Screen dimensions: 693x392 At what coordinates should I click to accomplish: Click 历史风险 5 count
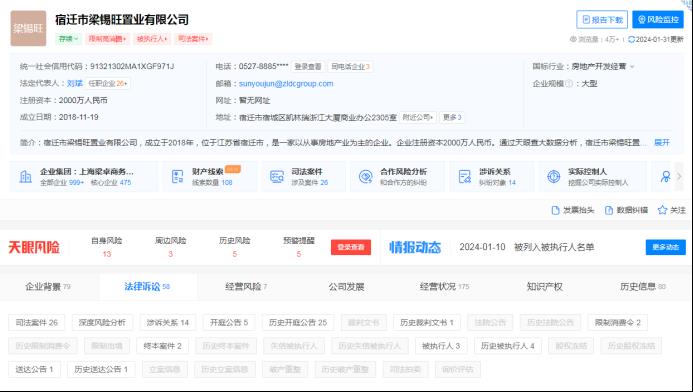pyautogui.click(x=234, y=254)
